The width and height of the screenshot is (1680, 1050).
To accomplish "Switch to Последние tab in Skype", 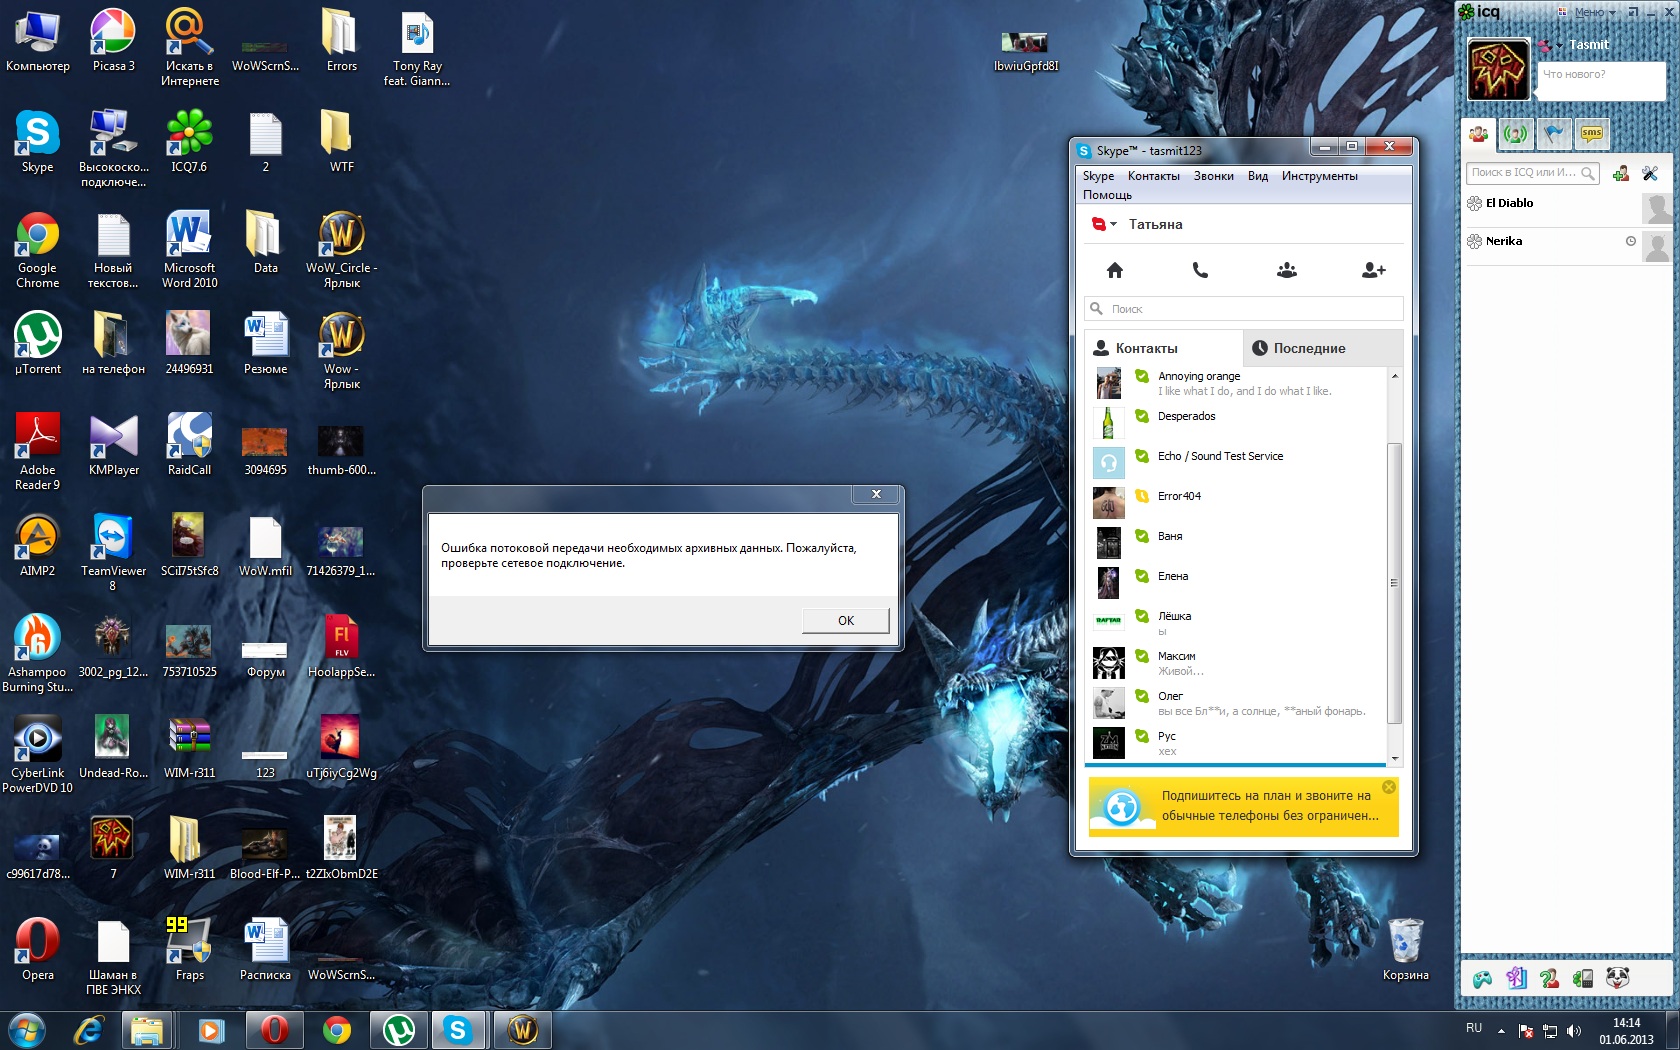I will (1322, 348).
